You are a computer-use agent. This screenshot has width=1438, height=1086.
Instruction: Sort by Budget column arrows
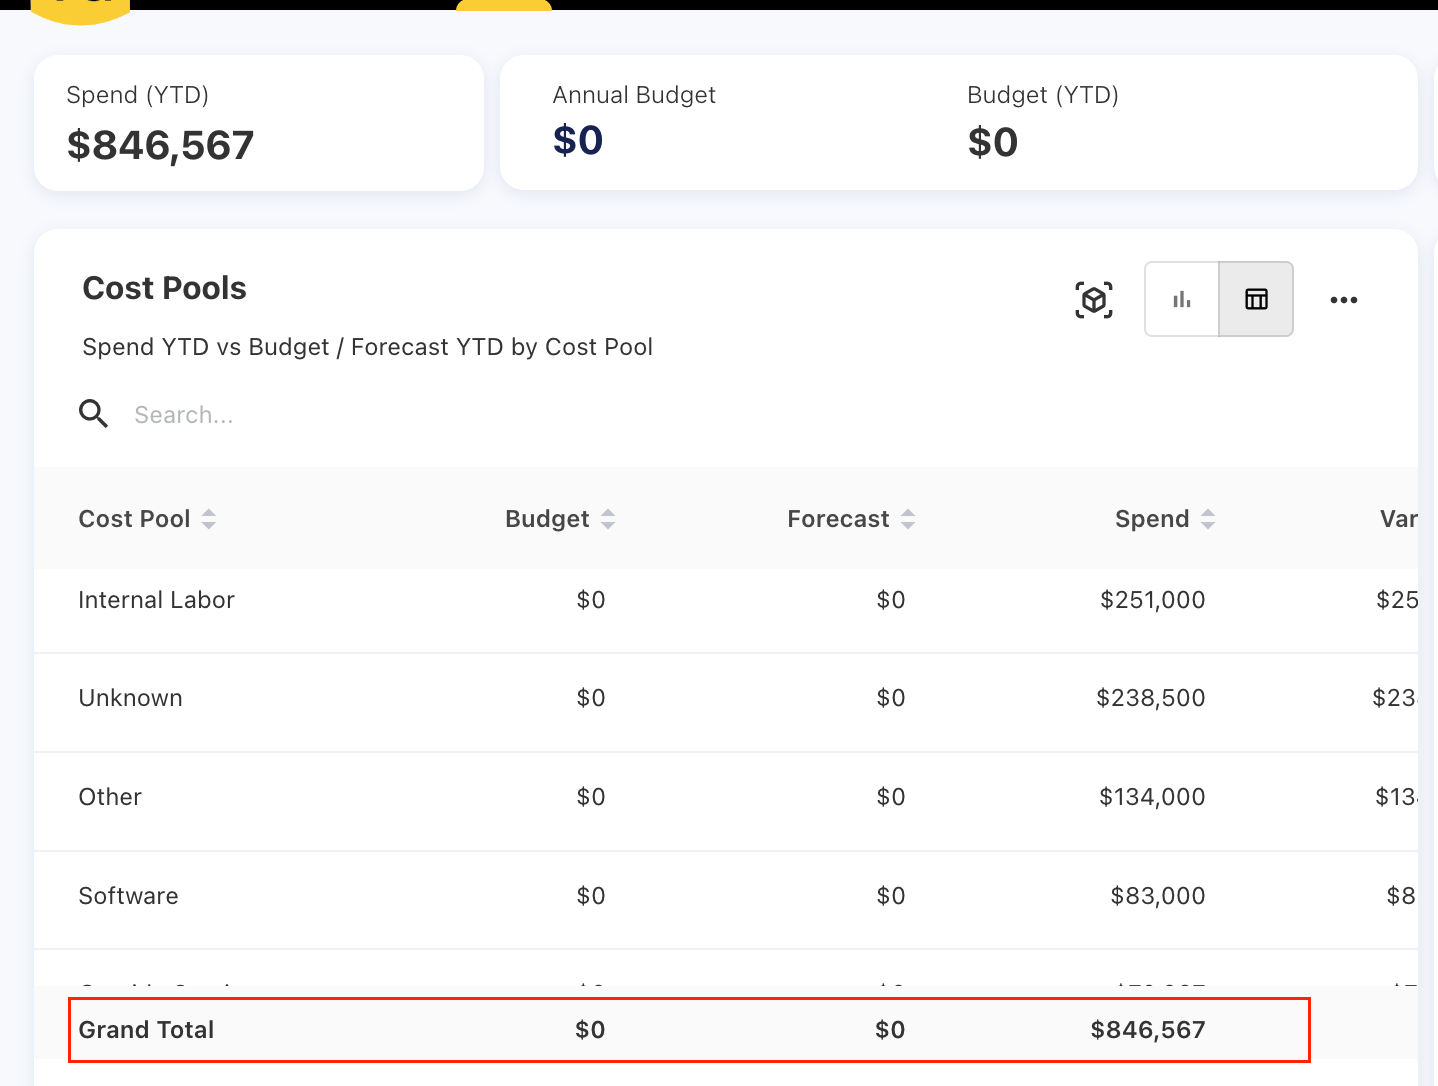pos(608,519)
